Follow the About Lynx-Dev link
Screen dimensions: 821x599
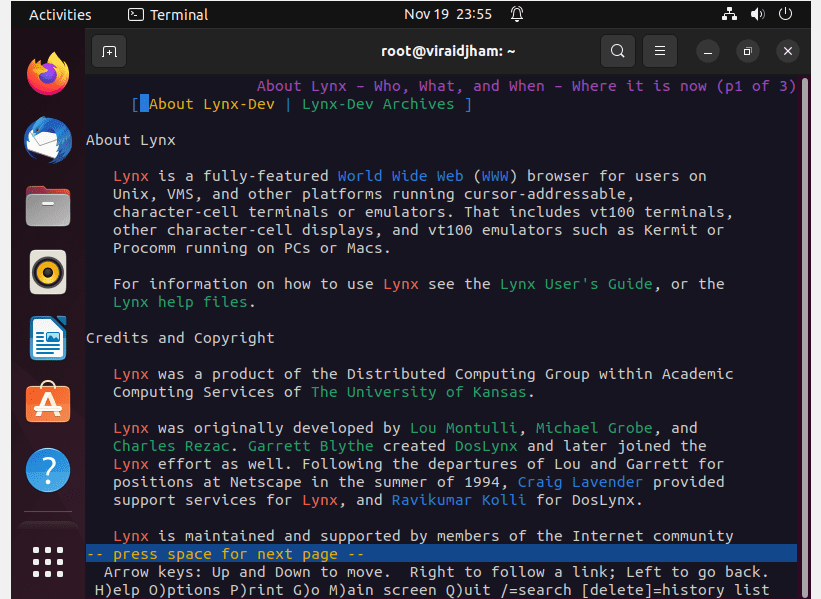212,104
